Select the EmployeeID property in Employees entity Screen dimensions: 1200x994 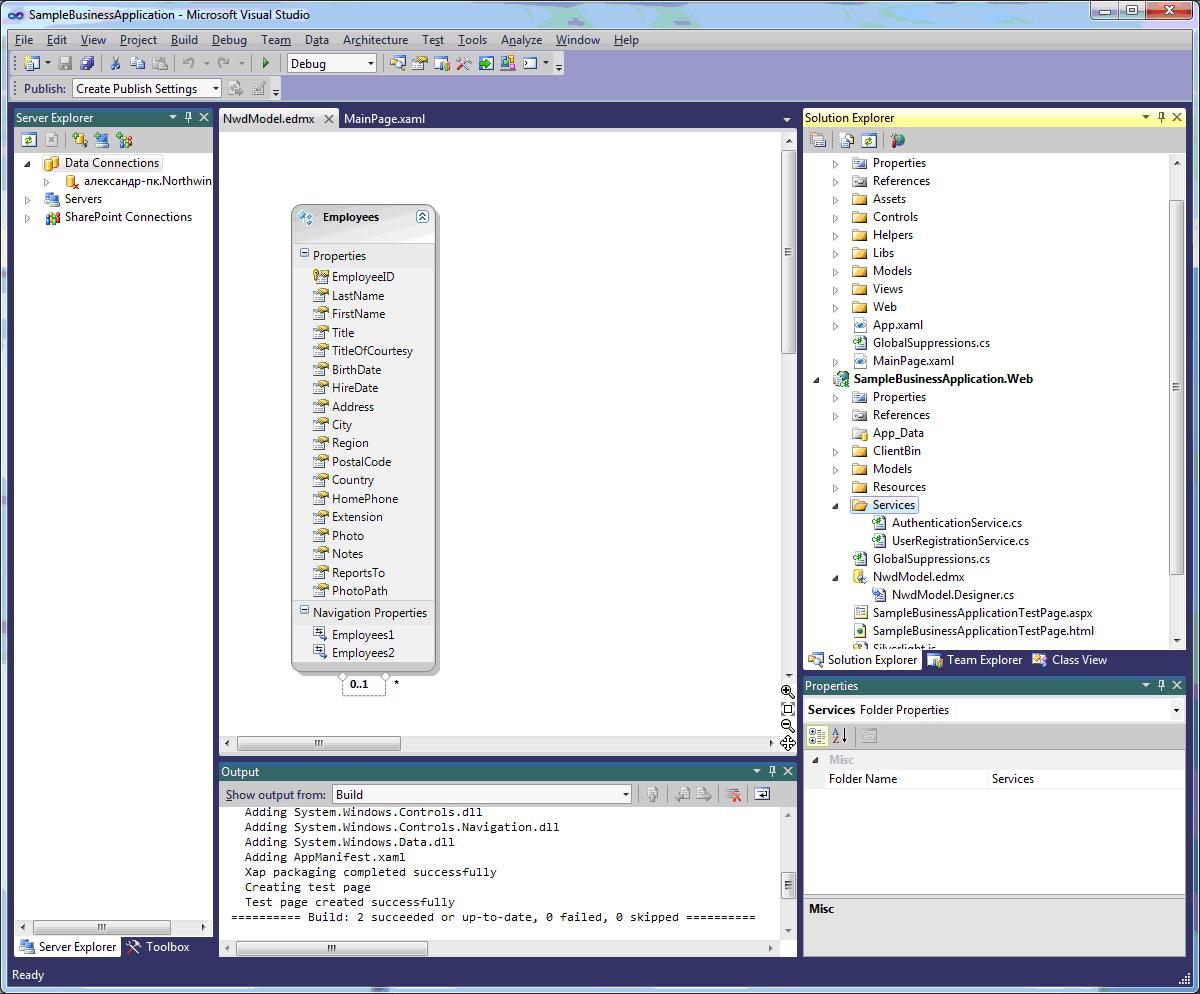pos(363,277)
